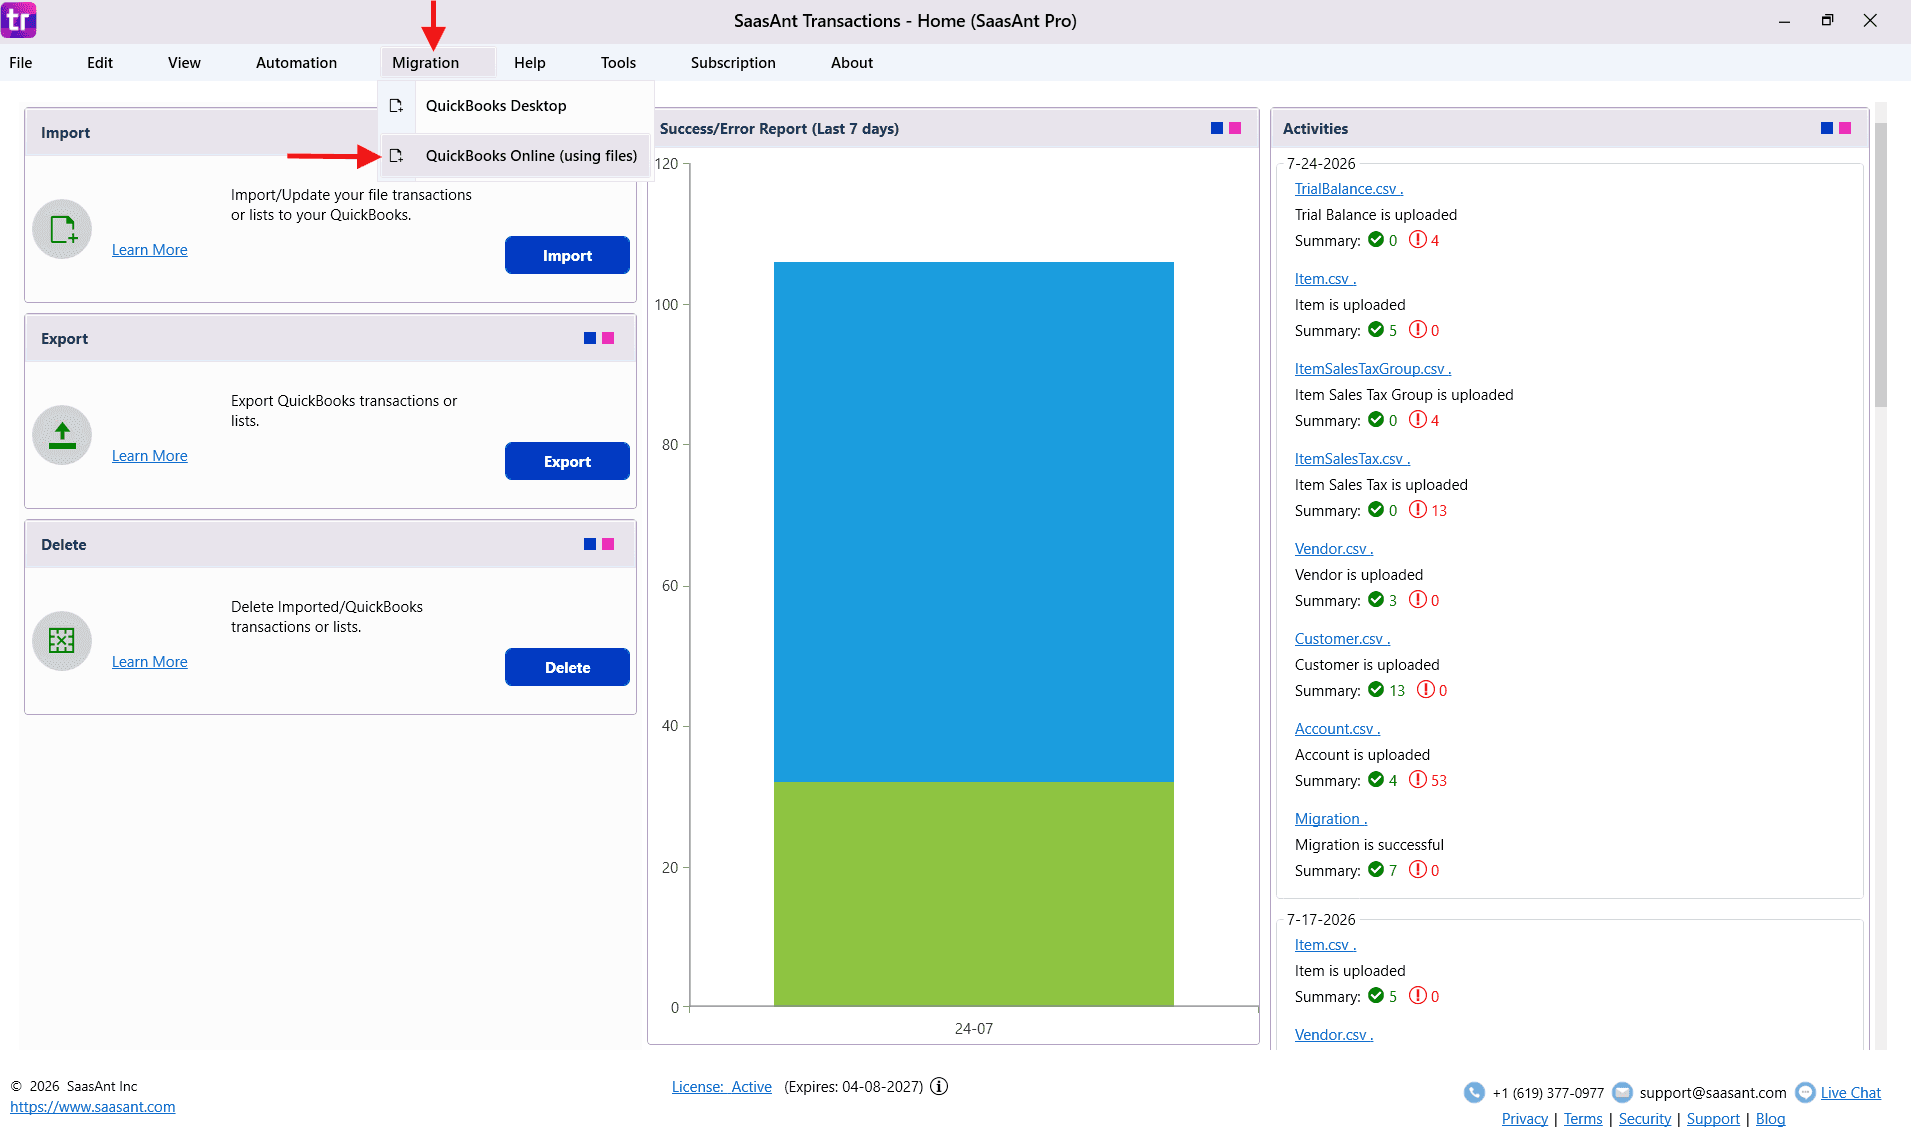Open the View menu
Screen dimensions: 1911x1131
[x=184, y=62]
